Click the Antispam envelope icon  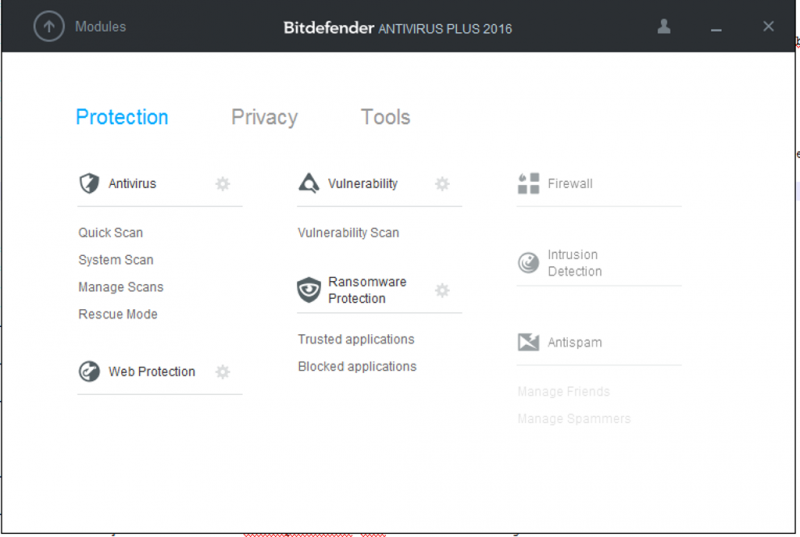pos(529,342)
